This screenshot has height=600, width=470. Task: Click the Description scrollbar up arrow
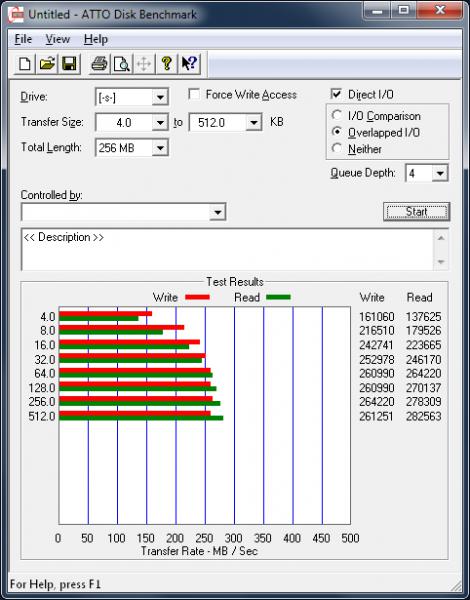click(x=441, y=238)
